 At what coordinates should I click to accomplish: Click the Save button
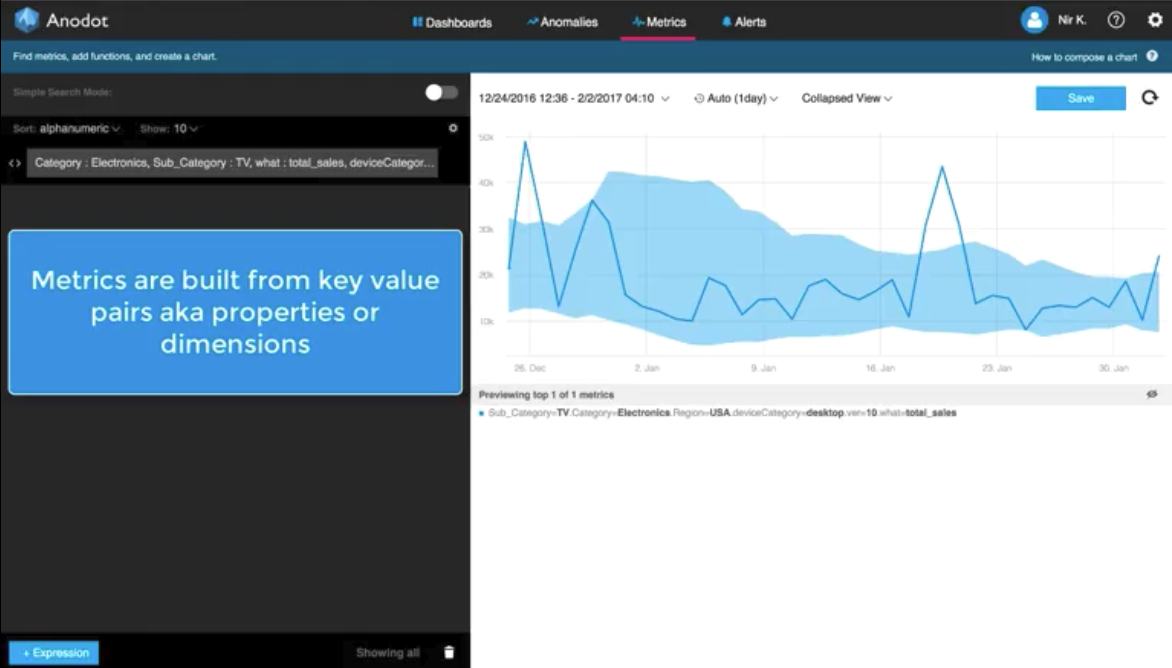[1080, 98]
